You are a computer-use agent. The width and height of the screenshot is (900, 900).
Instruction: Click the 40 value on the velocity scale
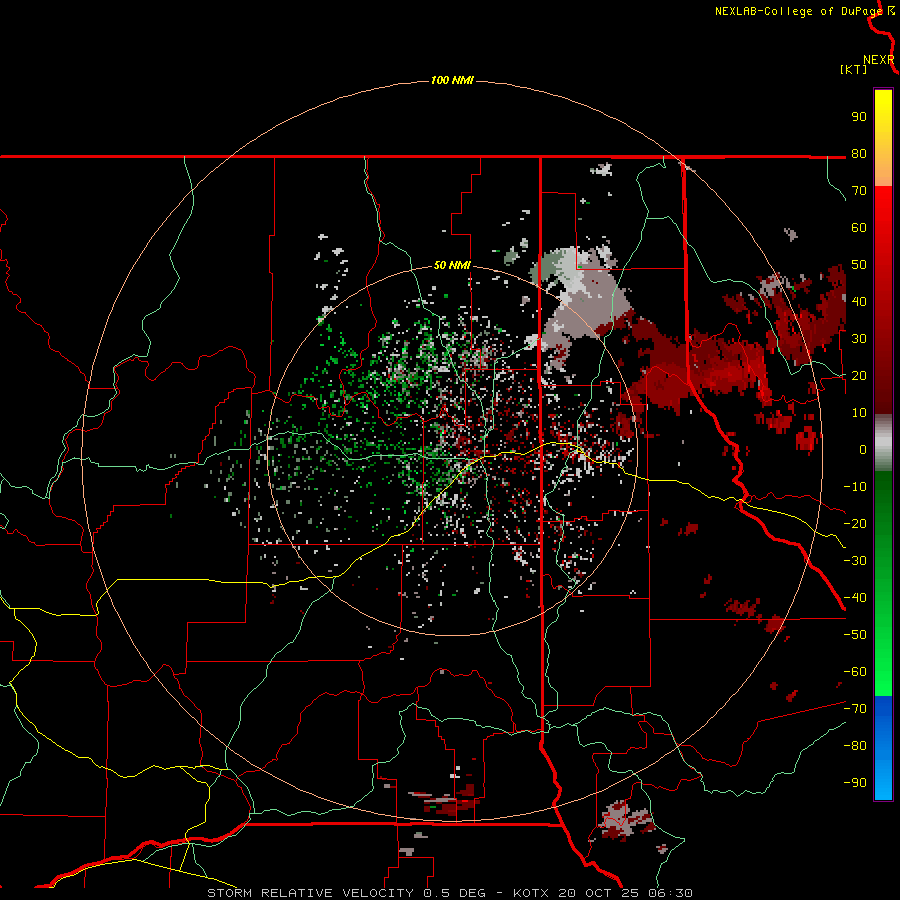tap(859, 301)
